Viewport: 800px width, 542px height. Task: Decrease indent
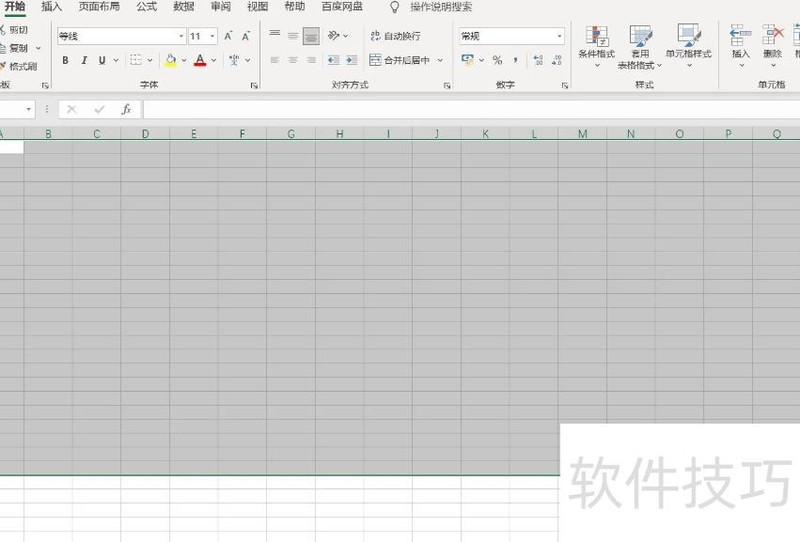coord(334,60)
